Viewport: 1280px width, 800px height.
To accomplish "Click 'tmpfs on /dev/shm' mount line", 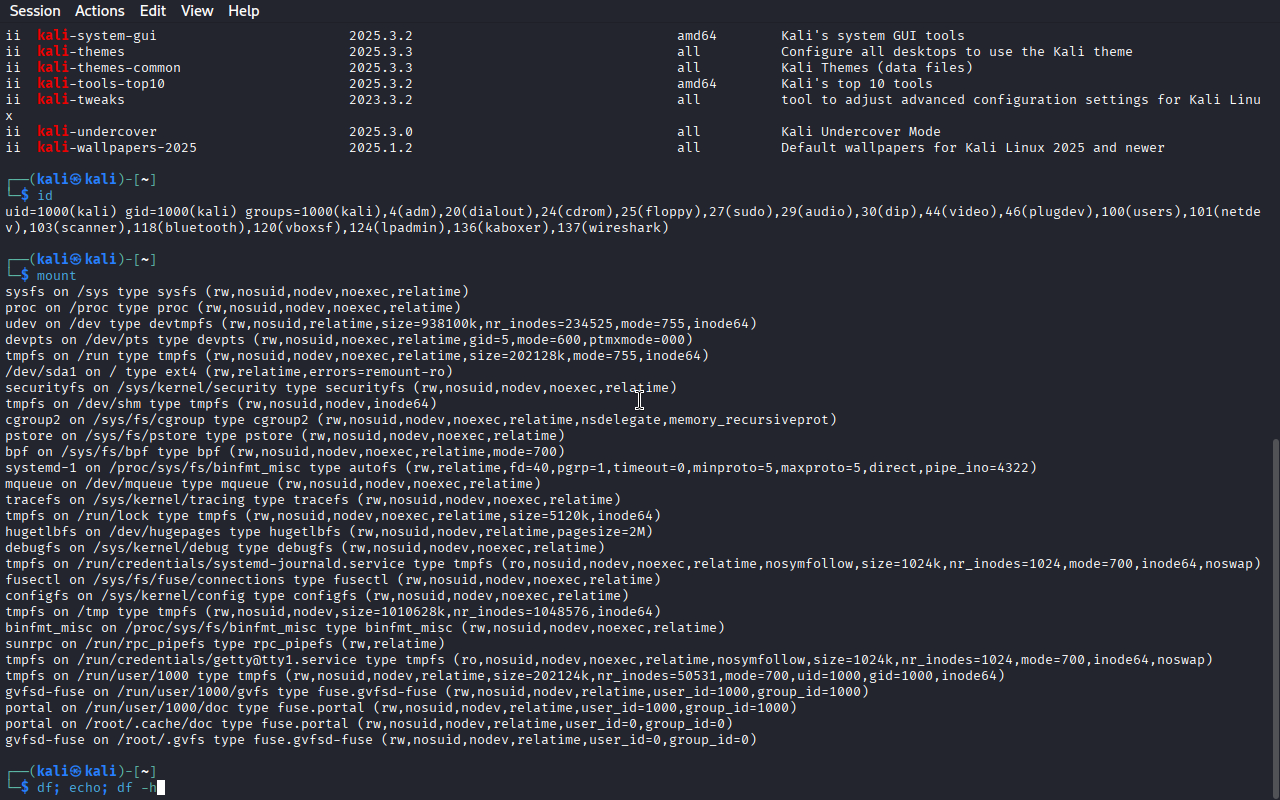I will (221, 404).
